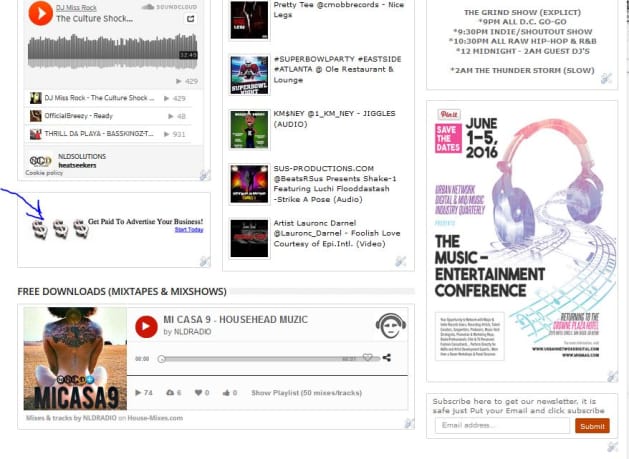629x459 pixels.
Task: Click the favorites heart icon with 0
Action: point(198,392)
